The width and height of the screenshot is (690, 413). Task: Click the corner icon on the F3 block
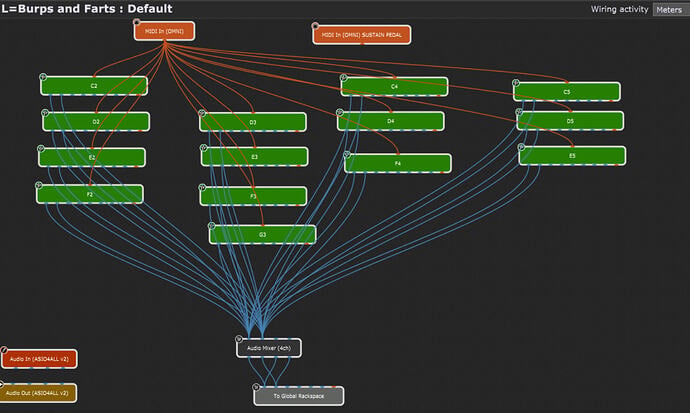202,187
